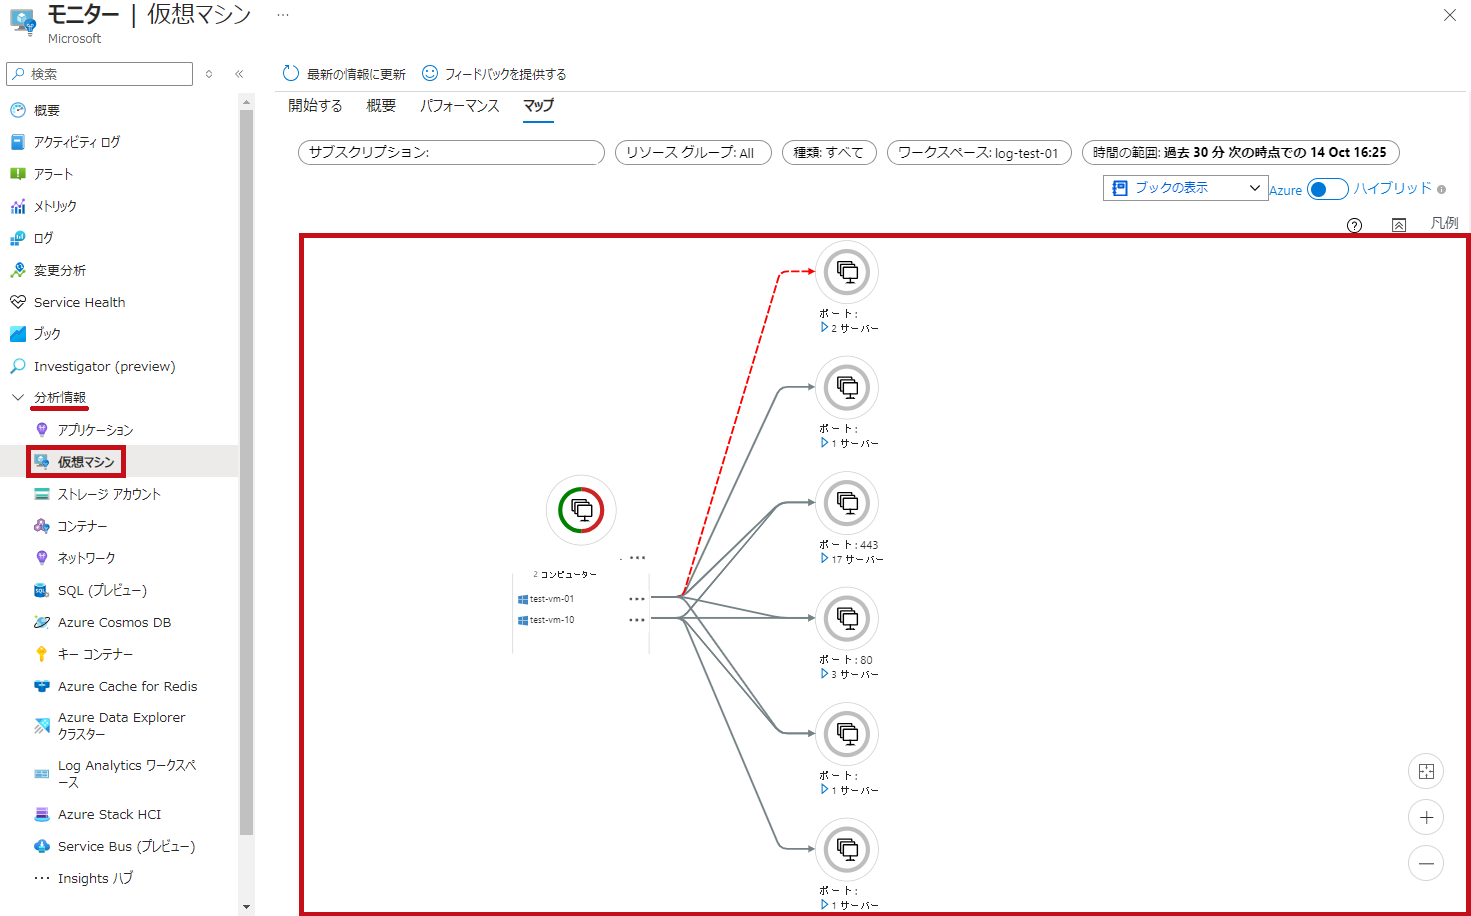Open コンテナー insights item

pyautogui.click(x=82, y=526)
